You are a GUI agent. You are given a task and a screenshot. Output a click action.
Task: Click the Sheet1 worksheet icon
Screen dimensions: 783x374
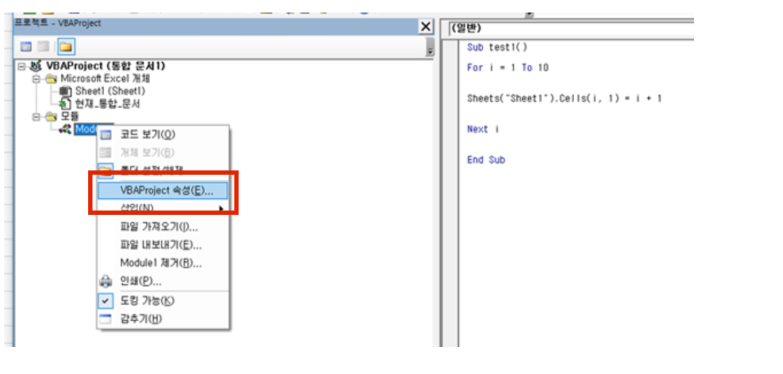pyautogui.click(x=66, y=91)
